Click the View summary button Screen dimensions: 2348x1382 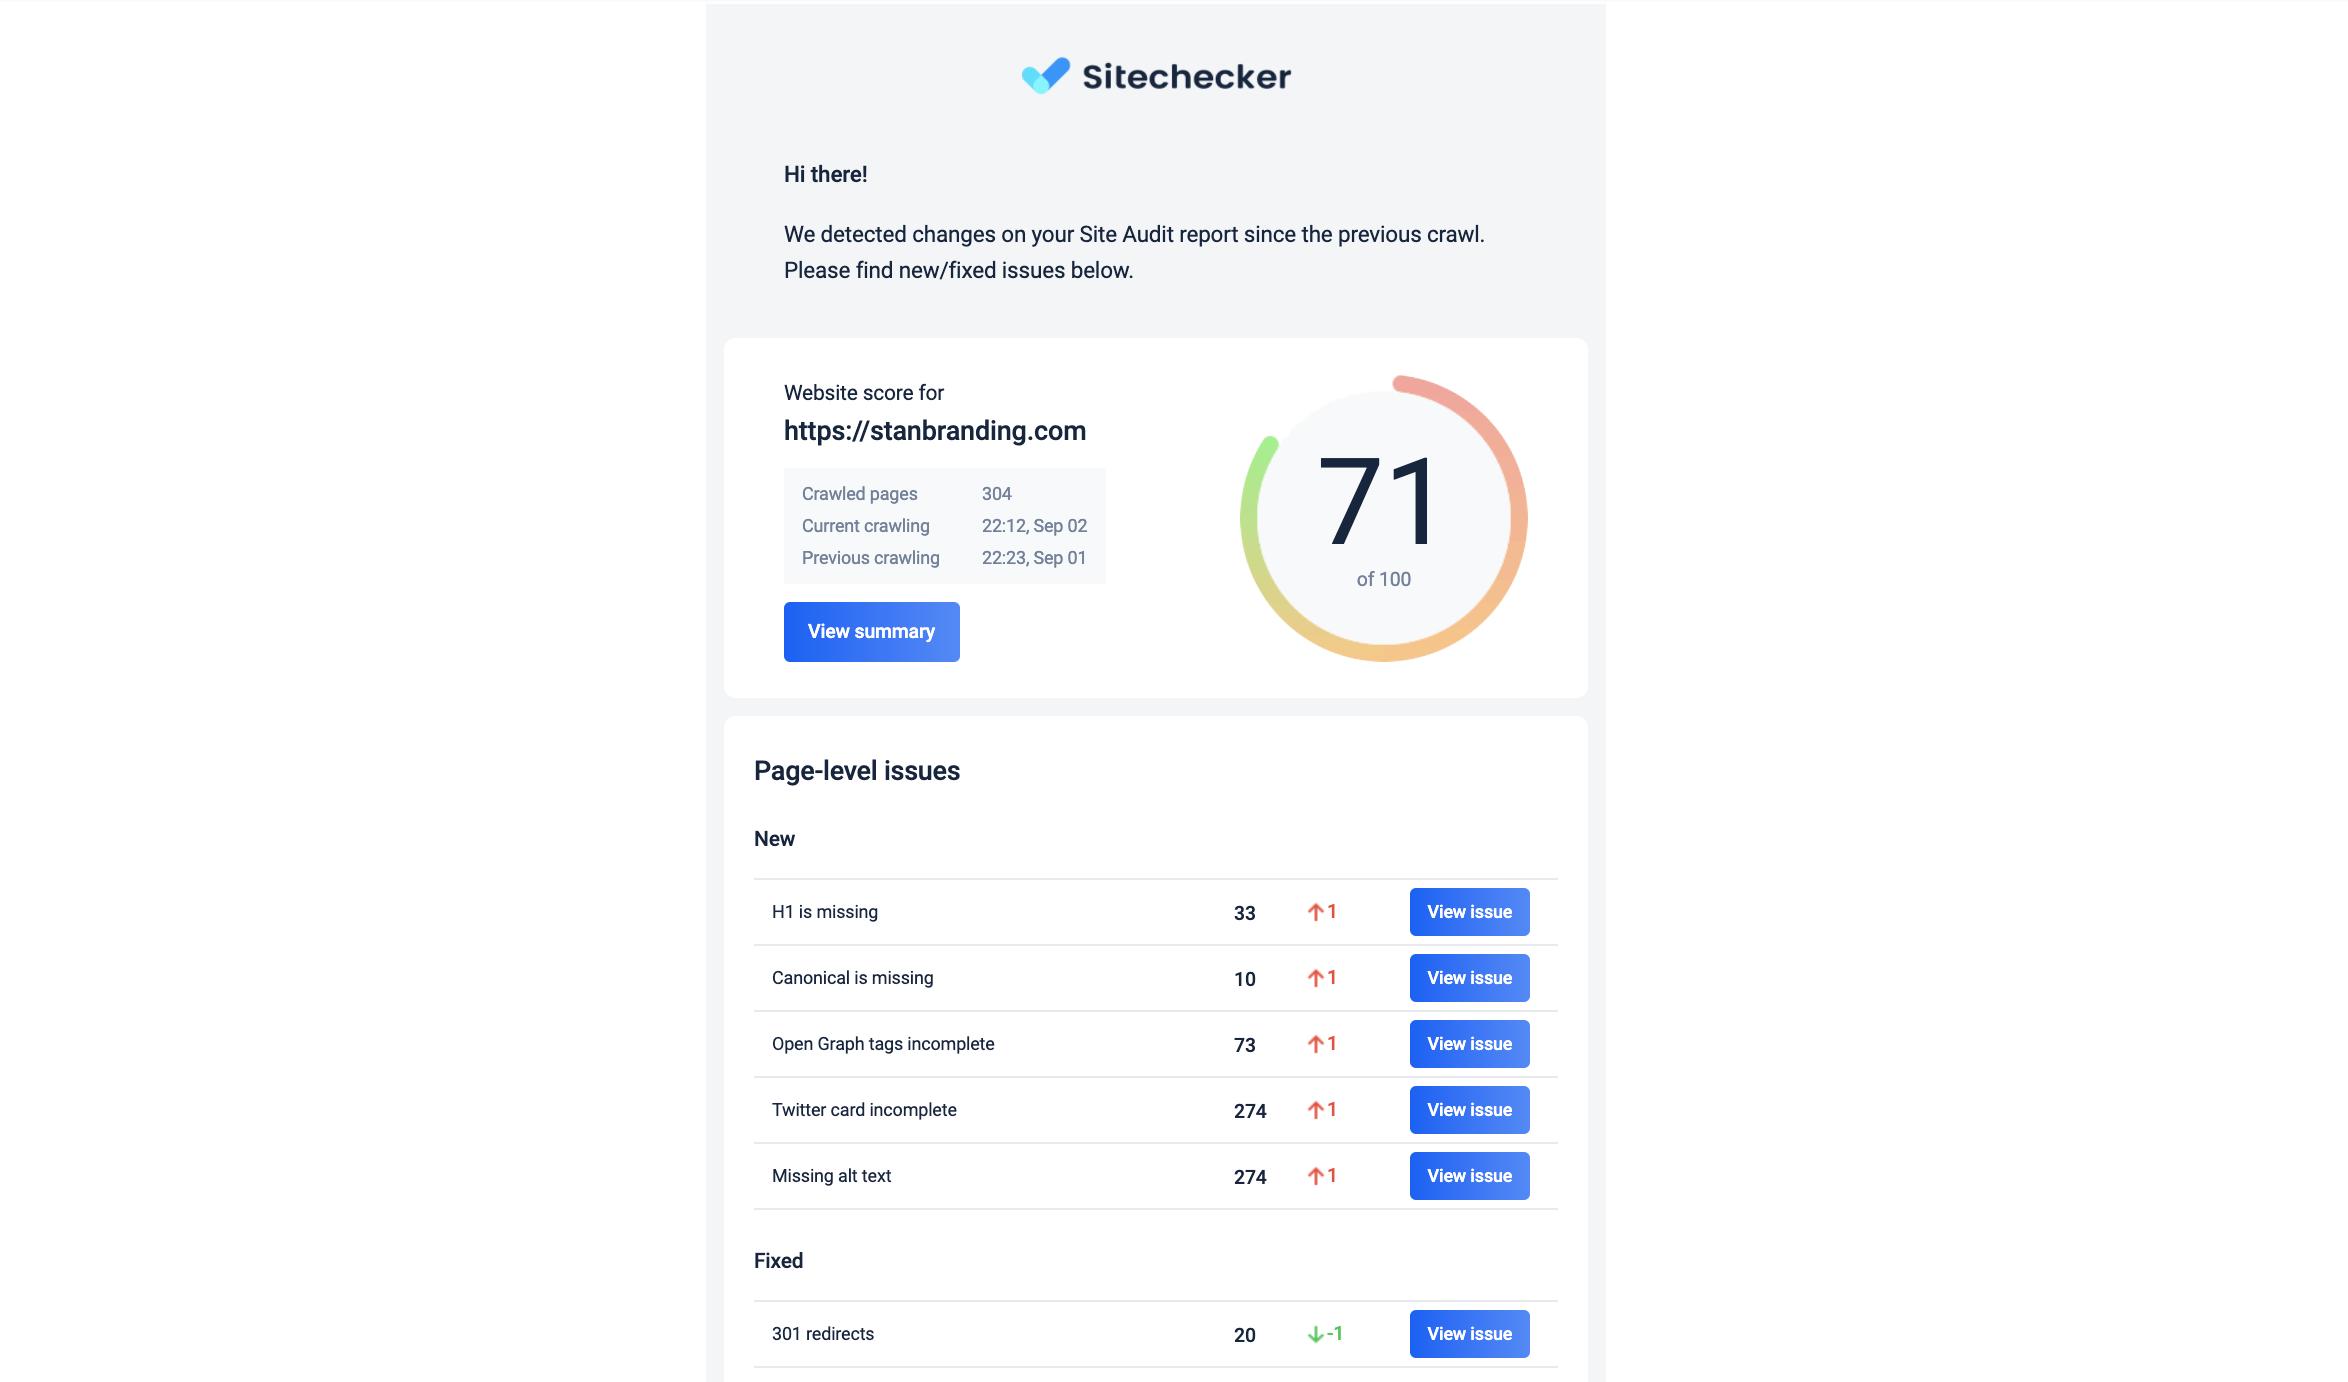tap(870, 630)
